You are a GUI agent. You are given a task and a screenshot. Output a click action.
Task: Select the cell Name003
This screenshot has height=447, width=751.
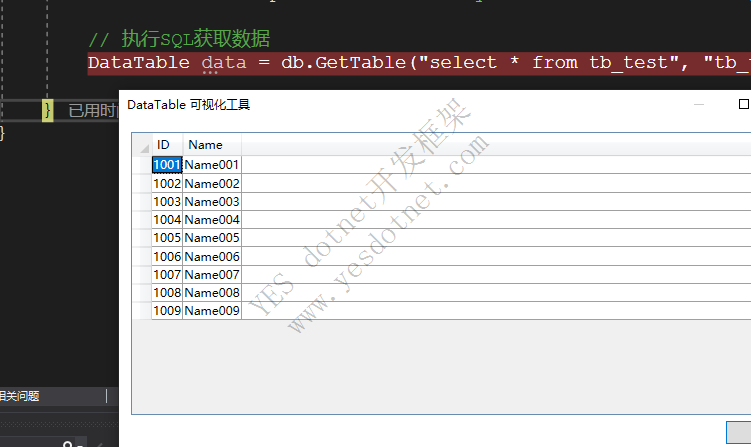(x=212, y=202)
